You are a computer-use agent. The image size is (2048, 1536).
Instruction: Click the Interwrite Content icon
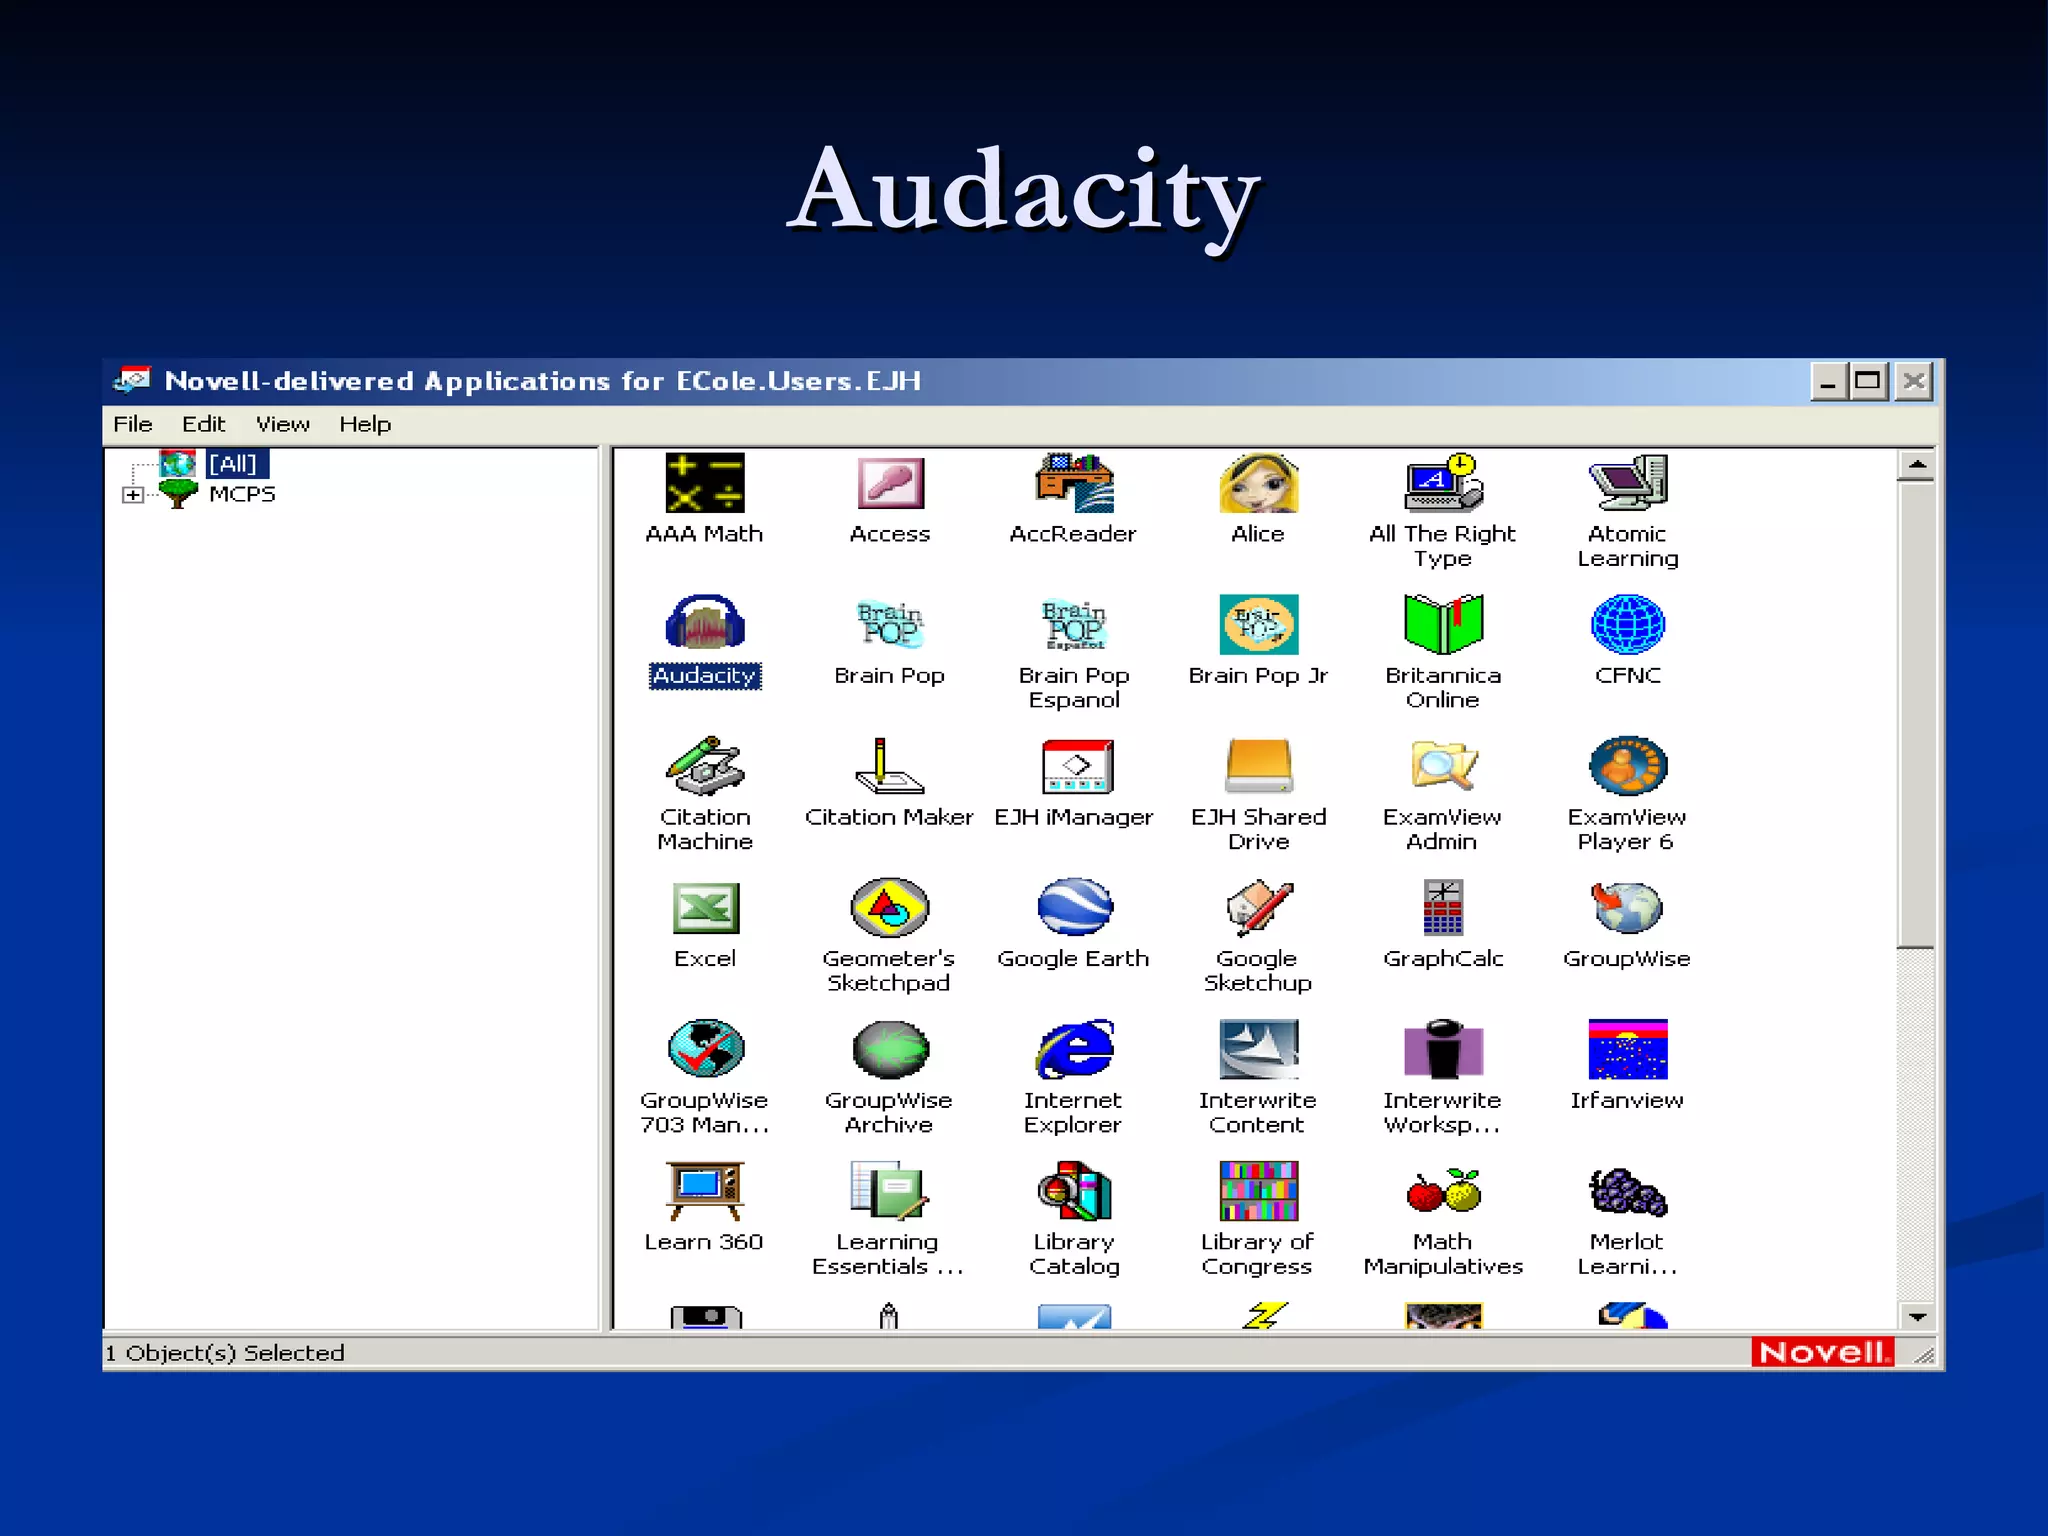[1258, 1049]
